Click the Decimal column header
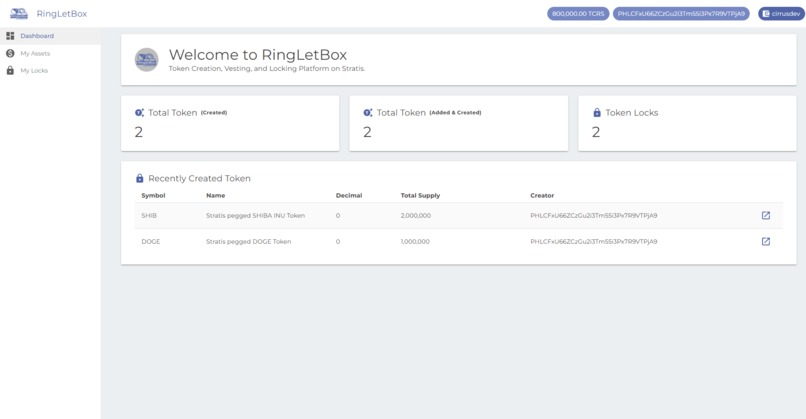Image resolution: width=806 pixels, height=419 pixels. pos(349,195)
